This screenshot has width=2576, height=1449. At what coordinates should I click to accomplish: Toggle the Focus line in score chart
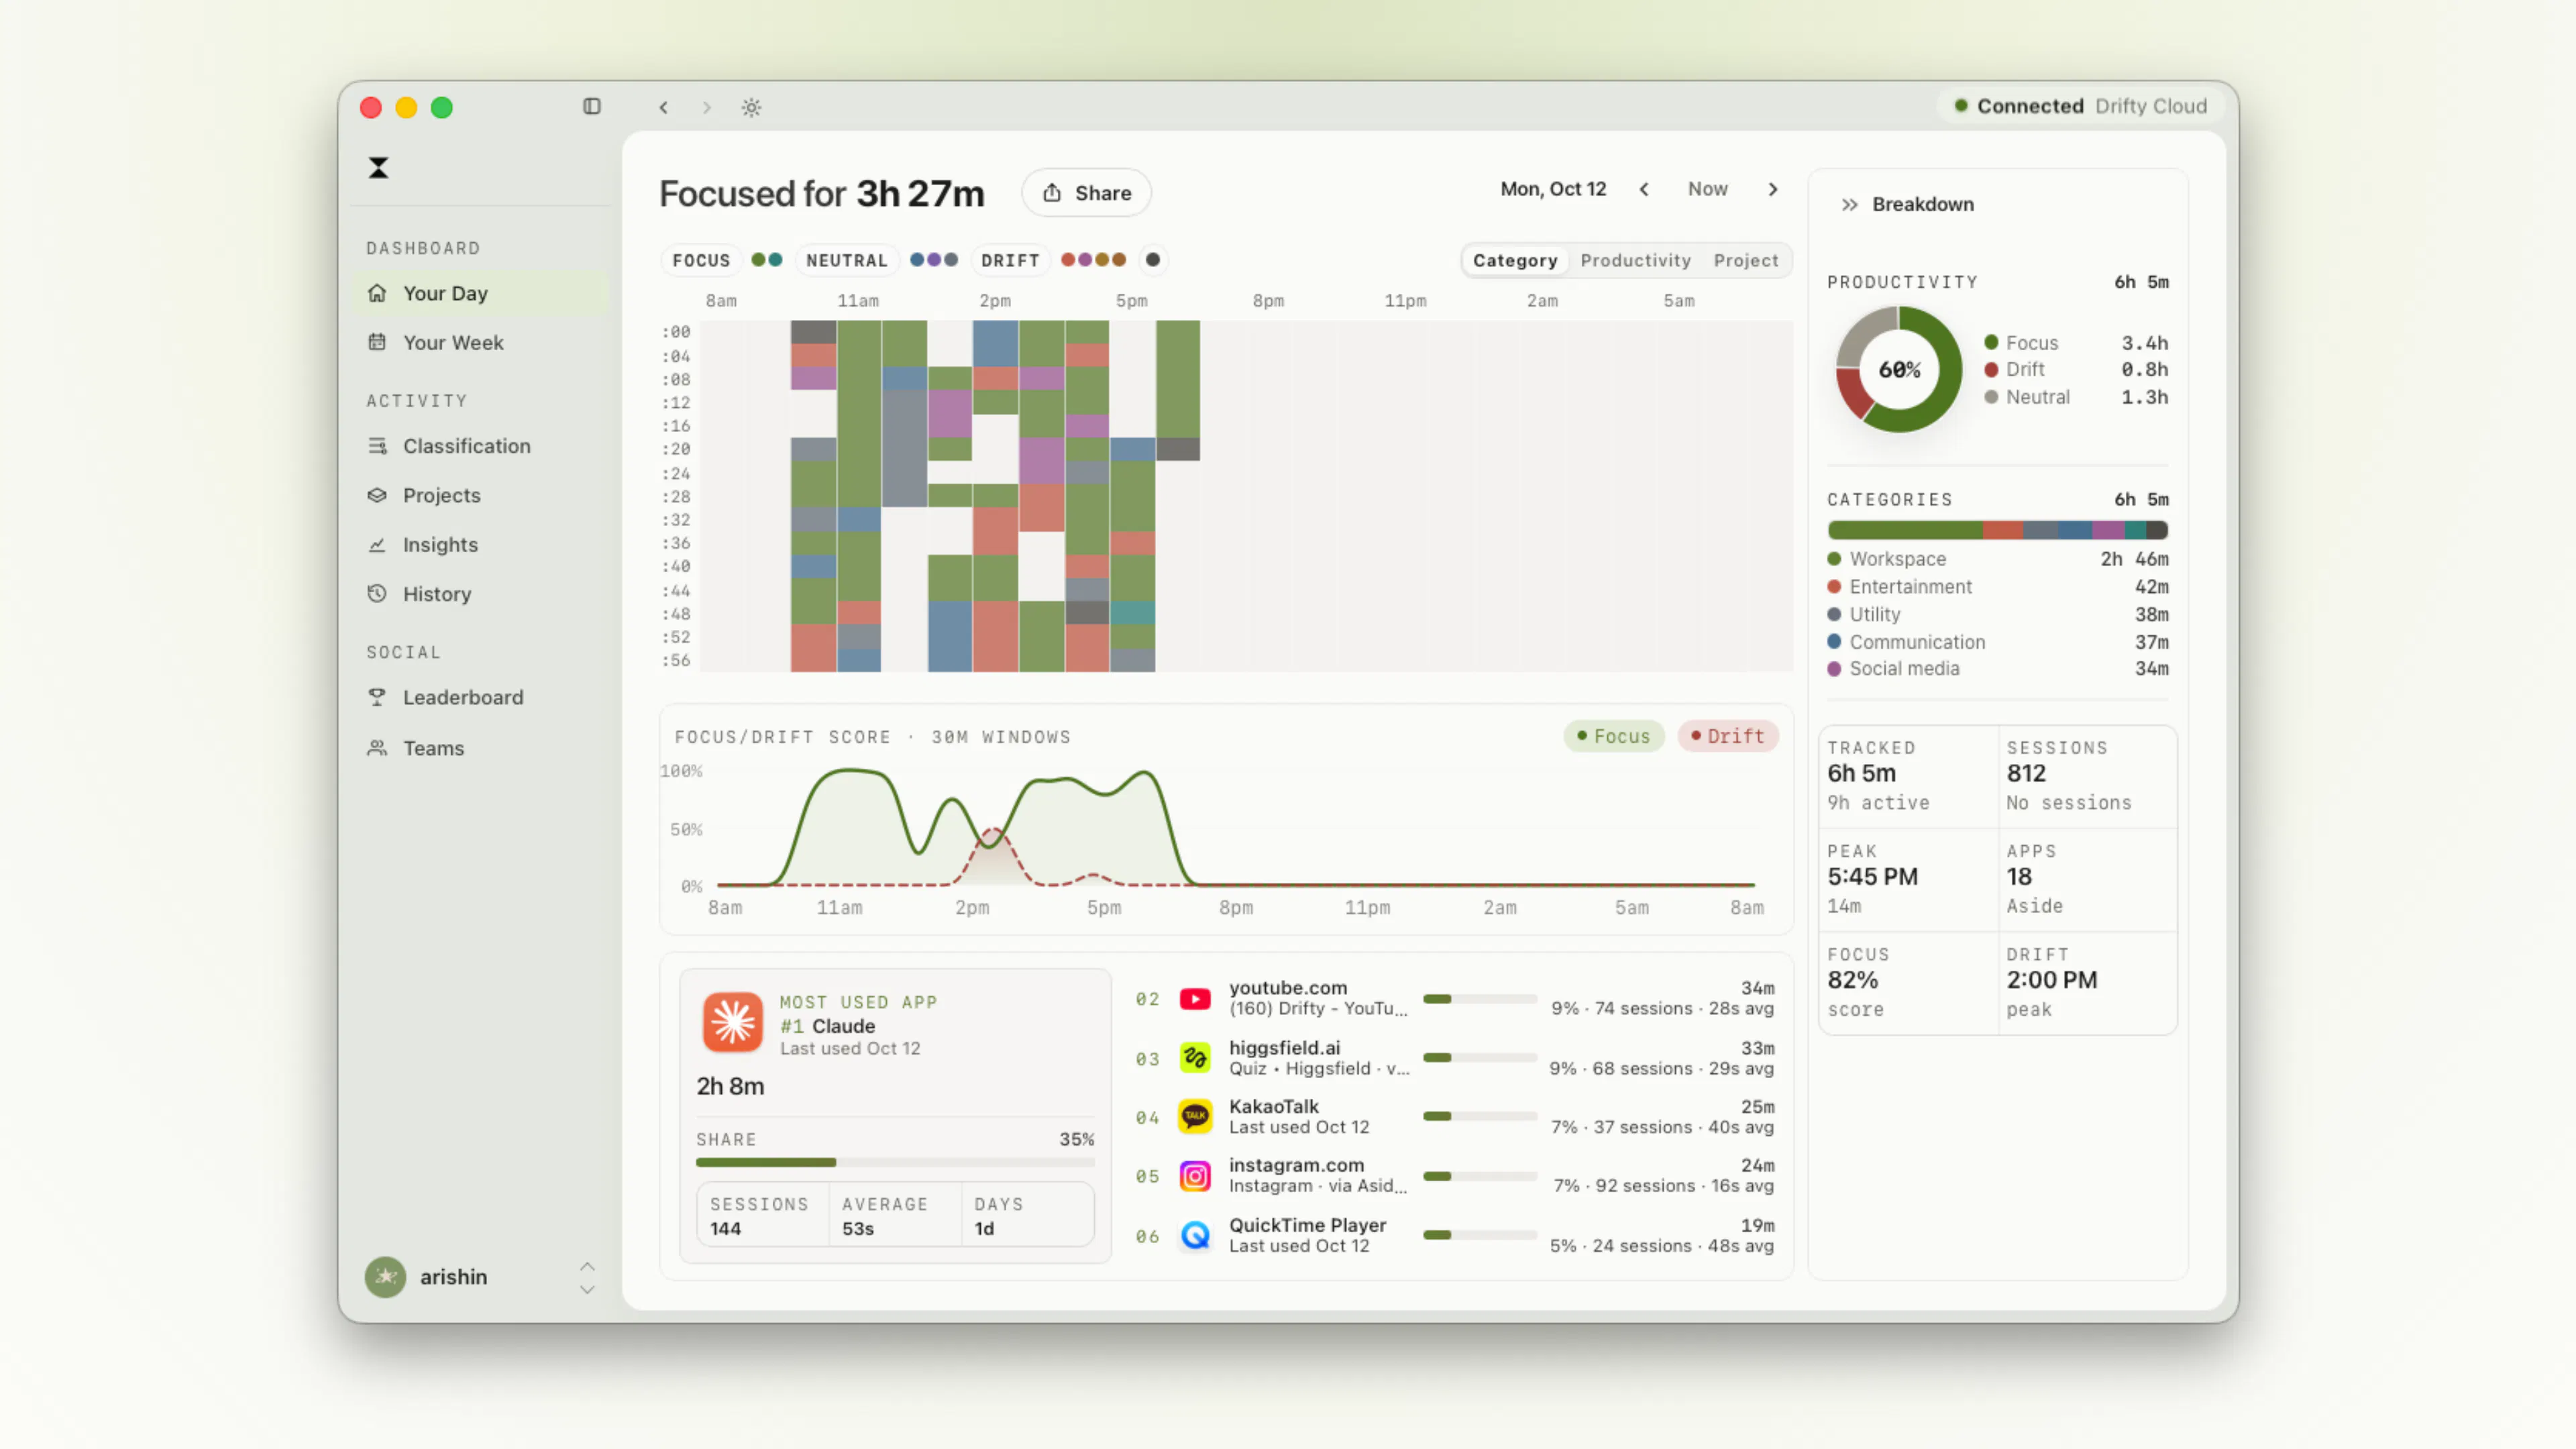point(1614,736)
